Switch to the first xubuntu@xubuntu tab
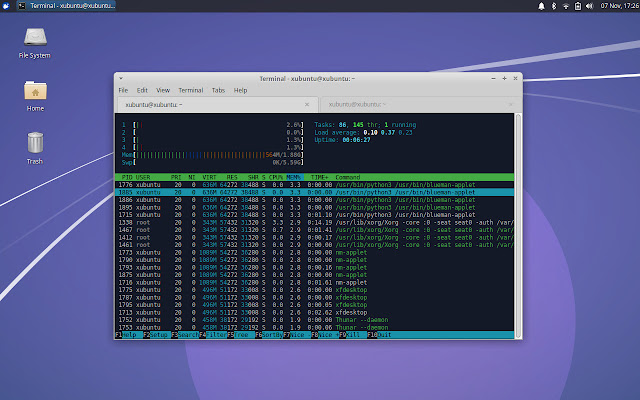The image size is (640, 400). point(218,104)
